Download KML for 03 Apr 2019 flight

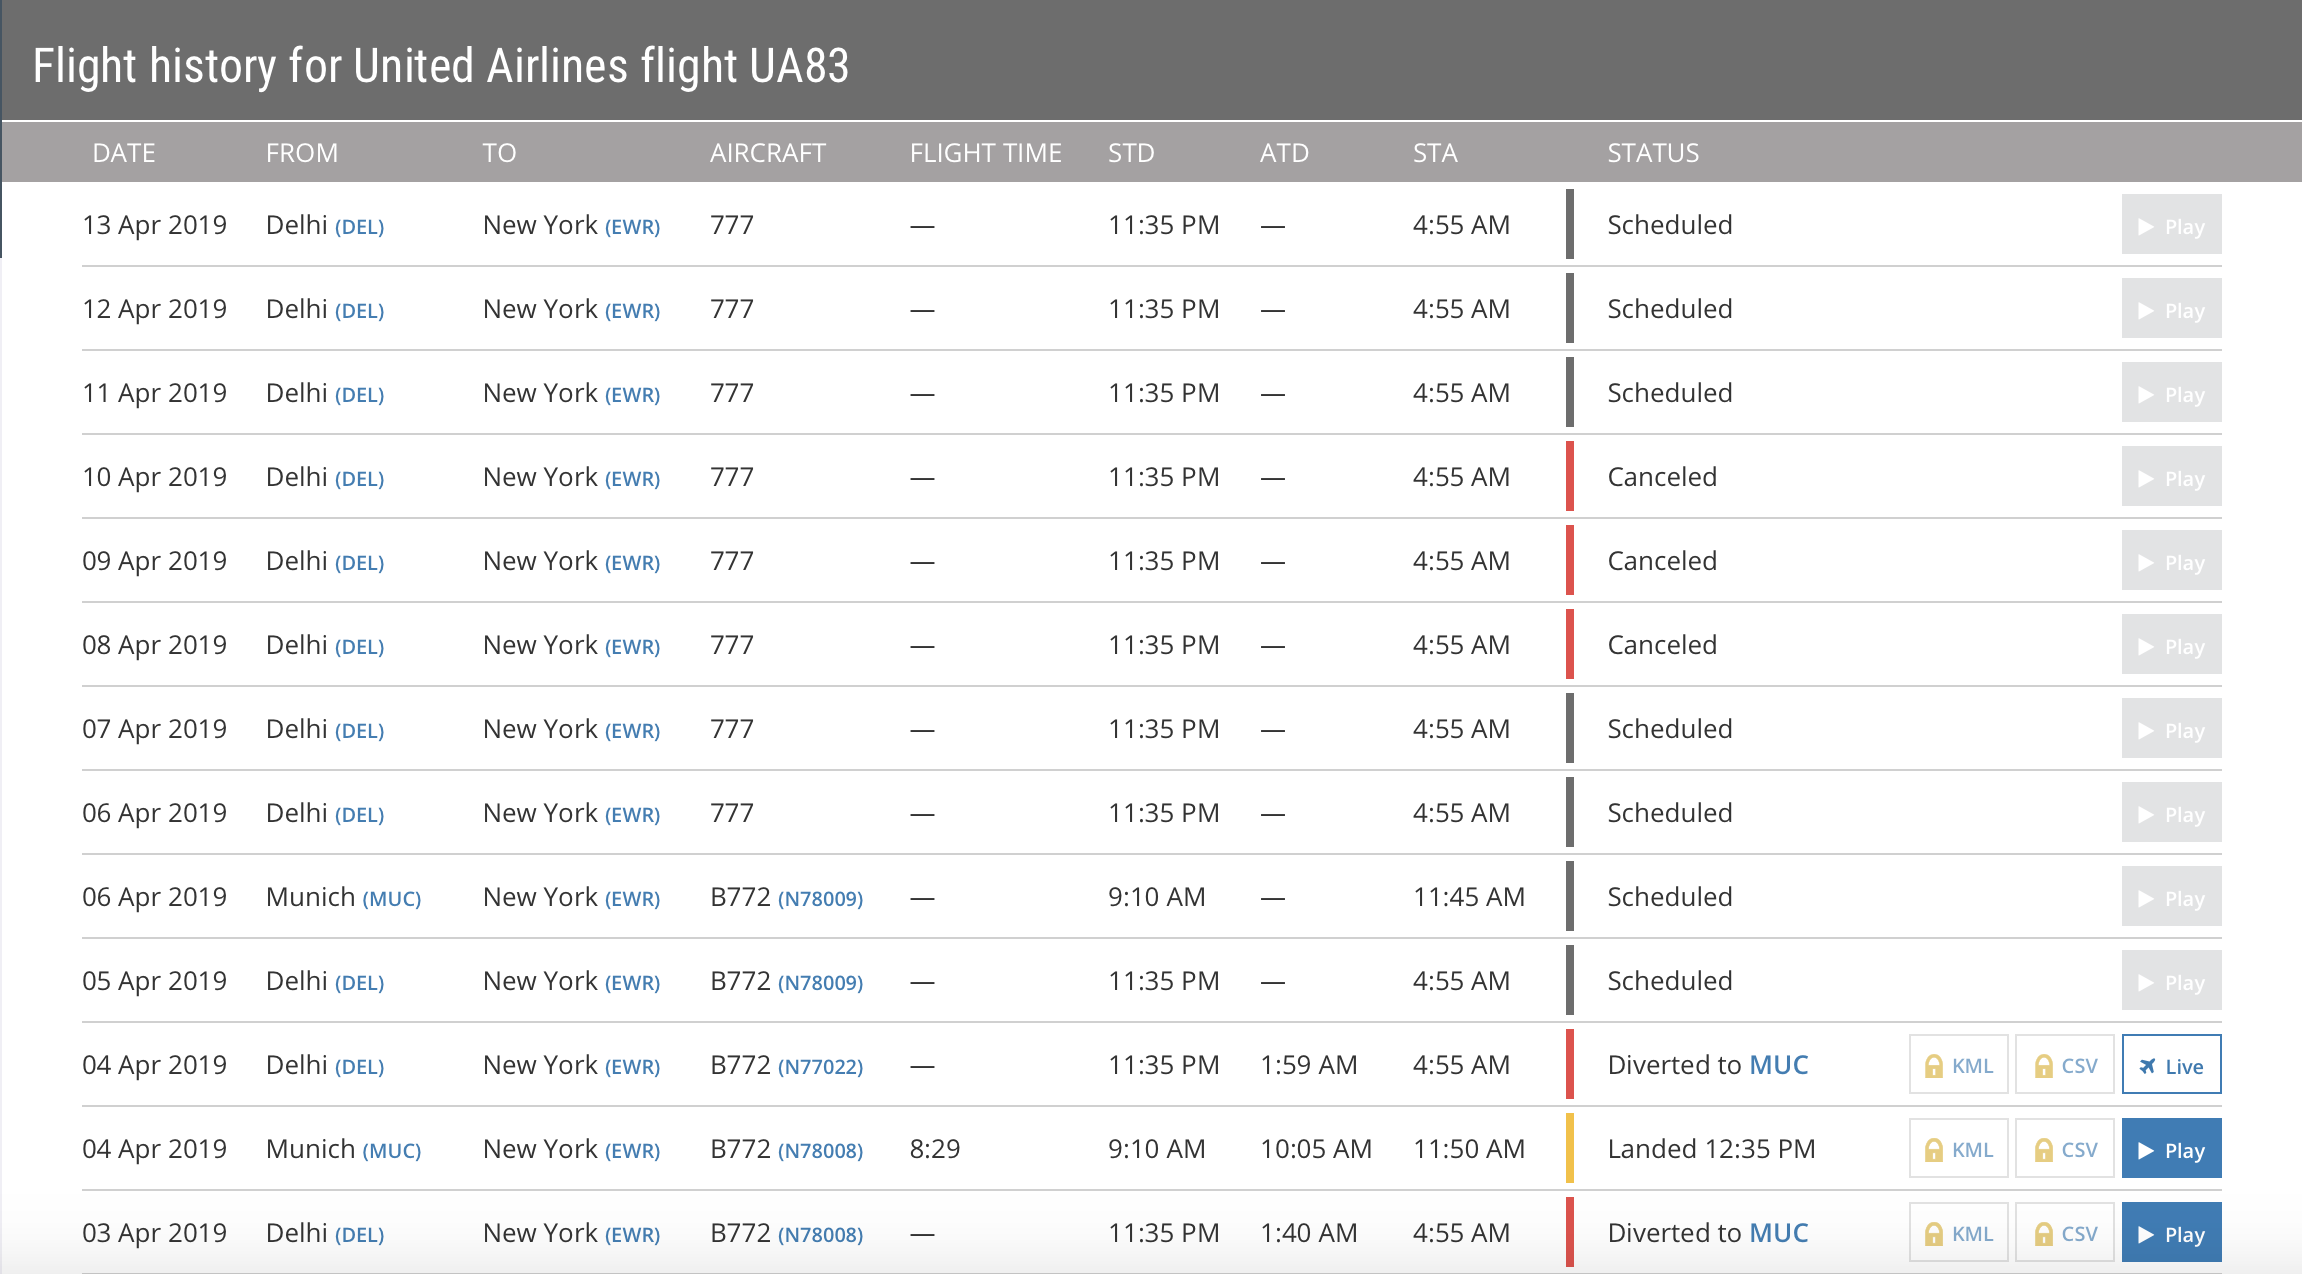1959,1234
